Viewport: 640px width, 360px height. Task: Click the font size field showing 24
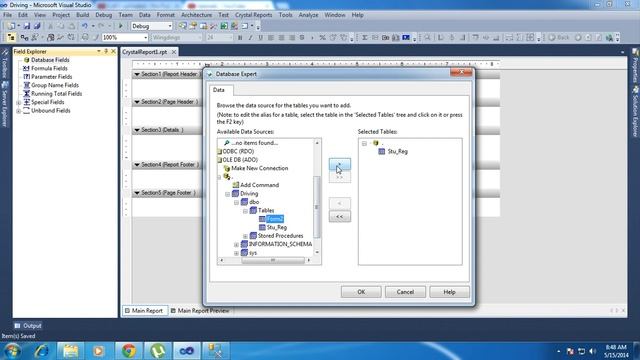tap(219, 38)
